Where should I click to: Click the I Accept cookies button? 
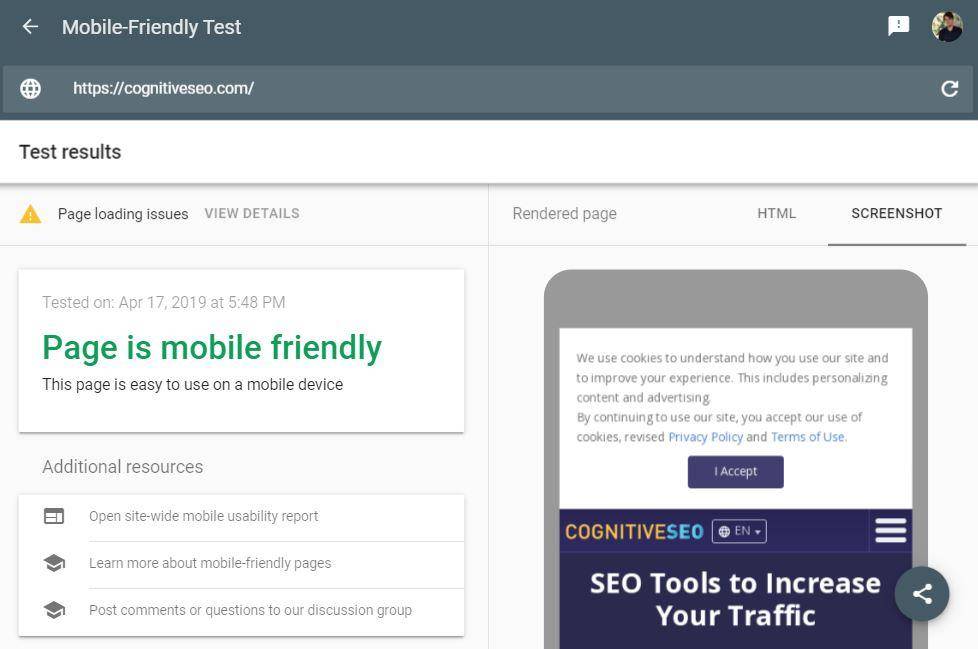point(735,471)
